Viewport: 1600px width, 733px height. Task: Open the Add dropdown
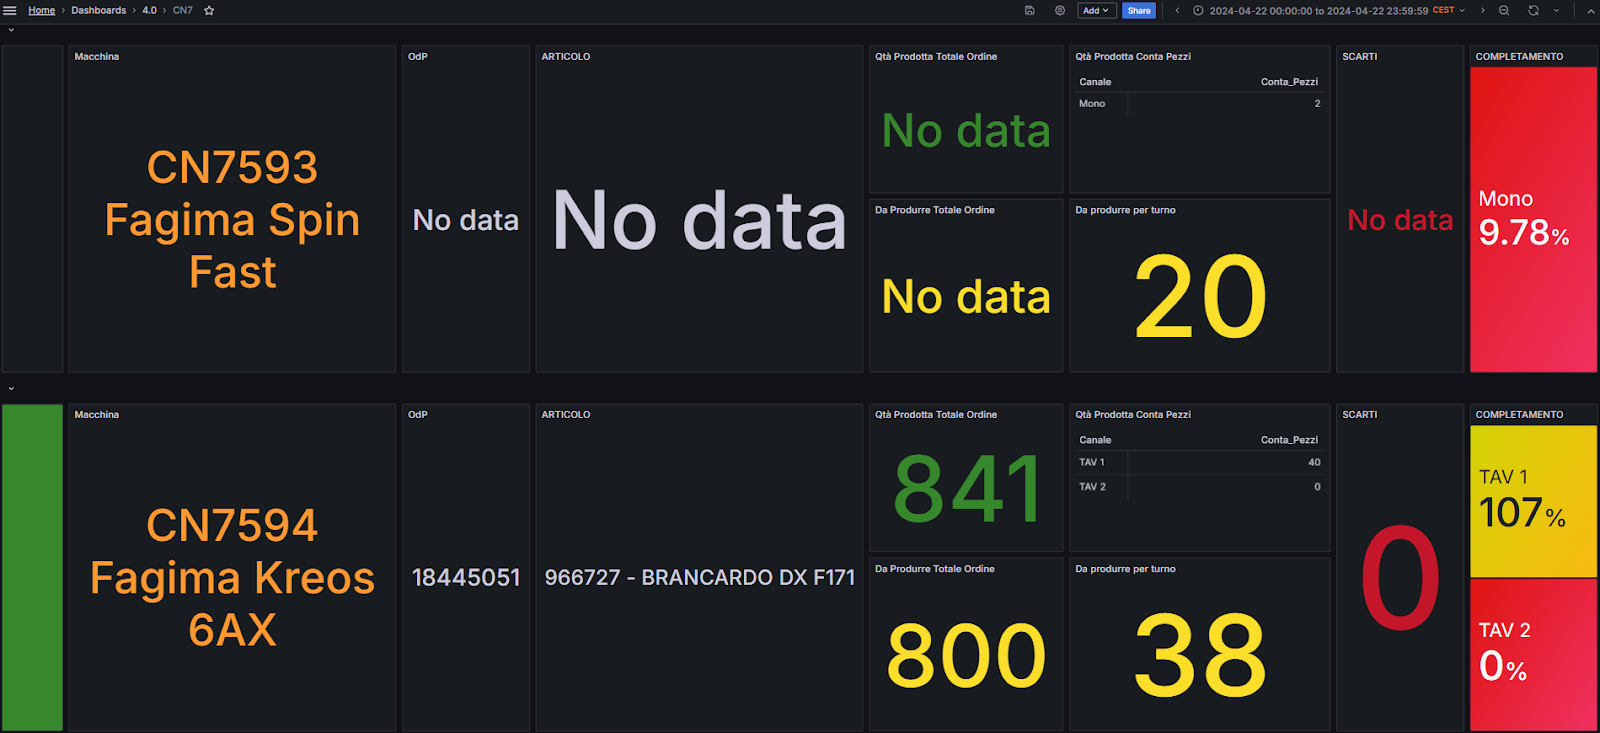pyautogui.click(x=1097, y=10)
